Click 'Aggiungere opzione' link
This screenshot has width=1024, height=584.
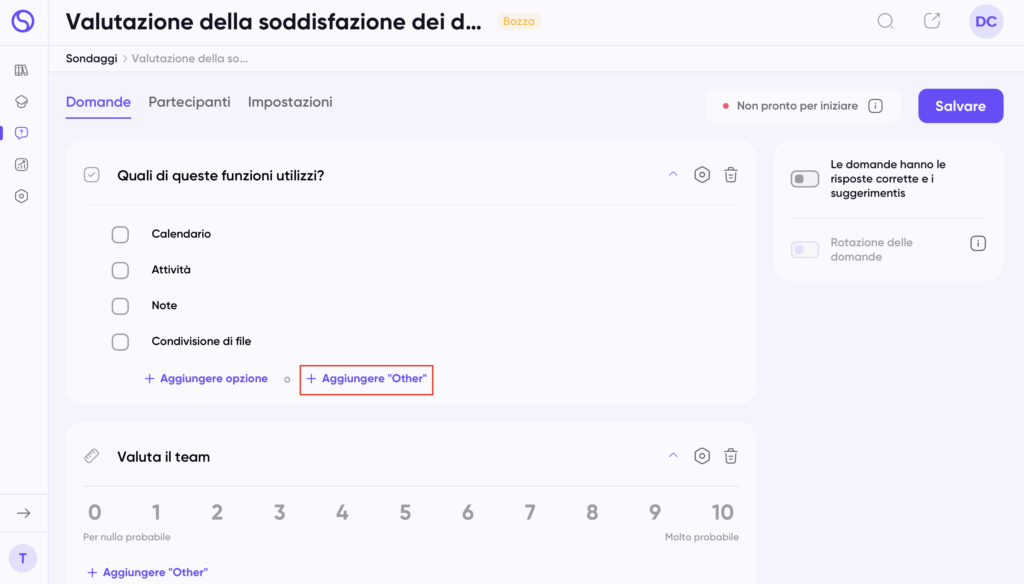pyautogui.click(x=206, y=379)
